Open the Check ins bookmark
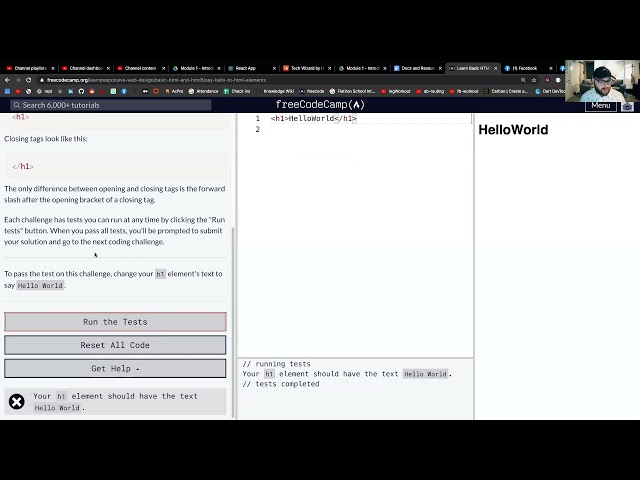Image resolution: width=640 pixels, height=480 pixels. click(237, 91)
